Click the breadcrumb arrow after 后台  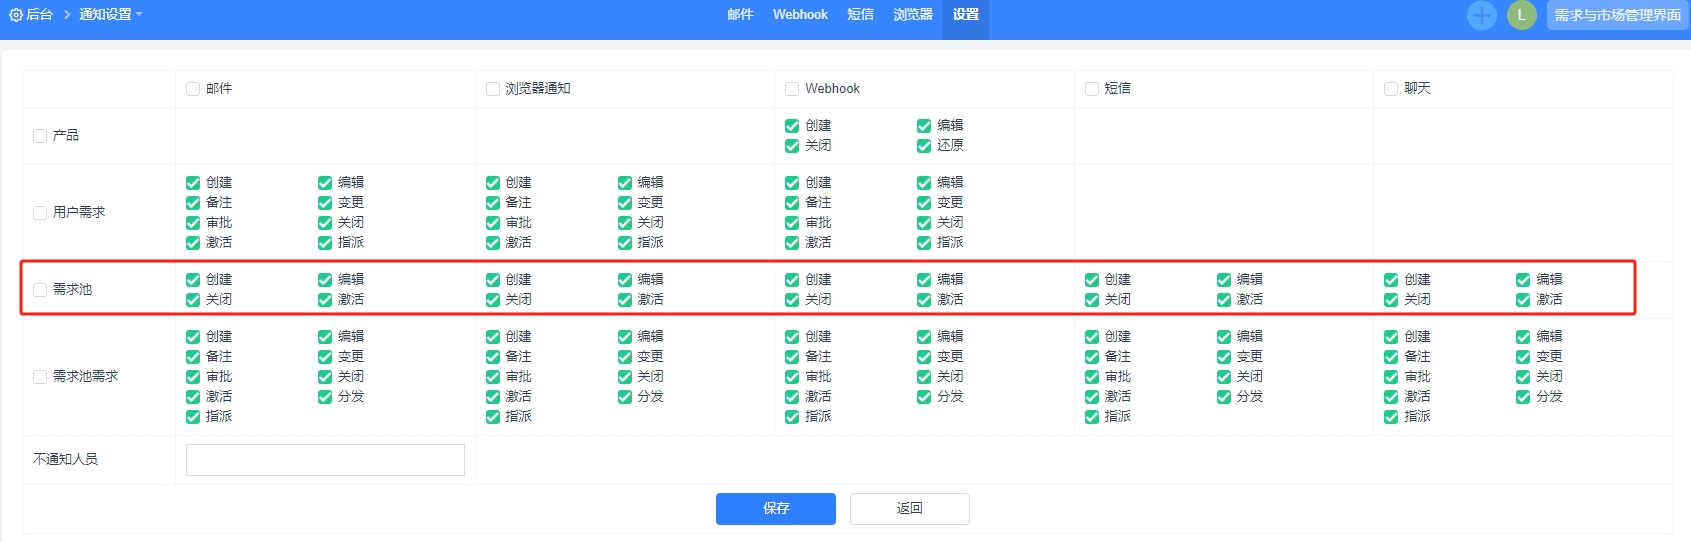click(x=67, y=15)
